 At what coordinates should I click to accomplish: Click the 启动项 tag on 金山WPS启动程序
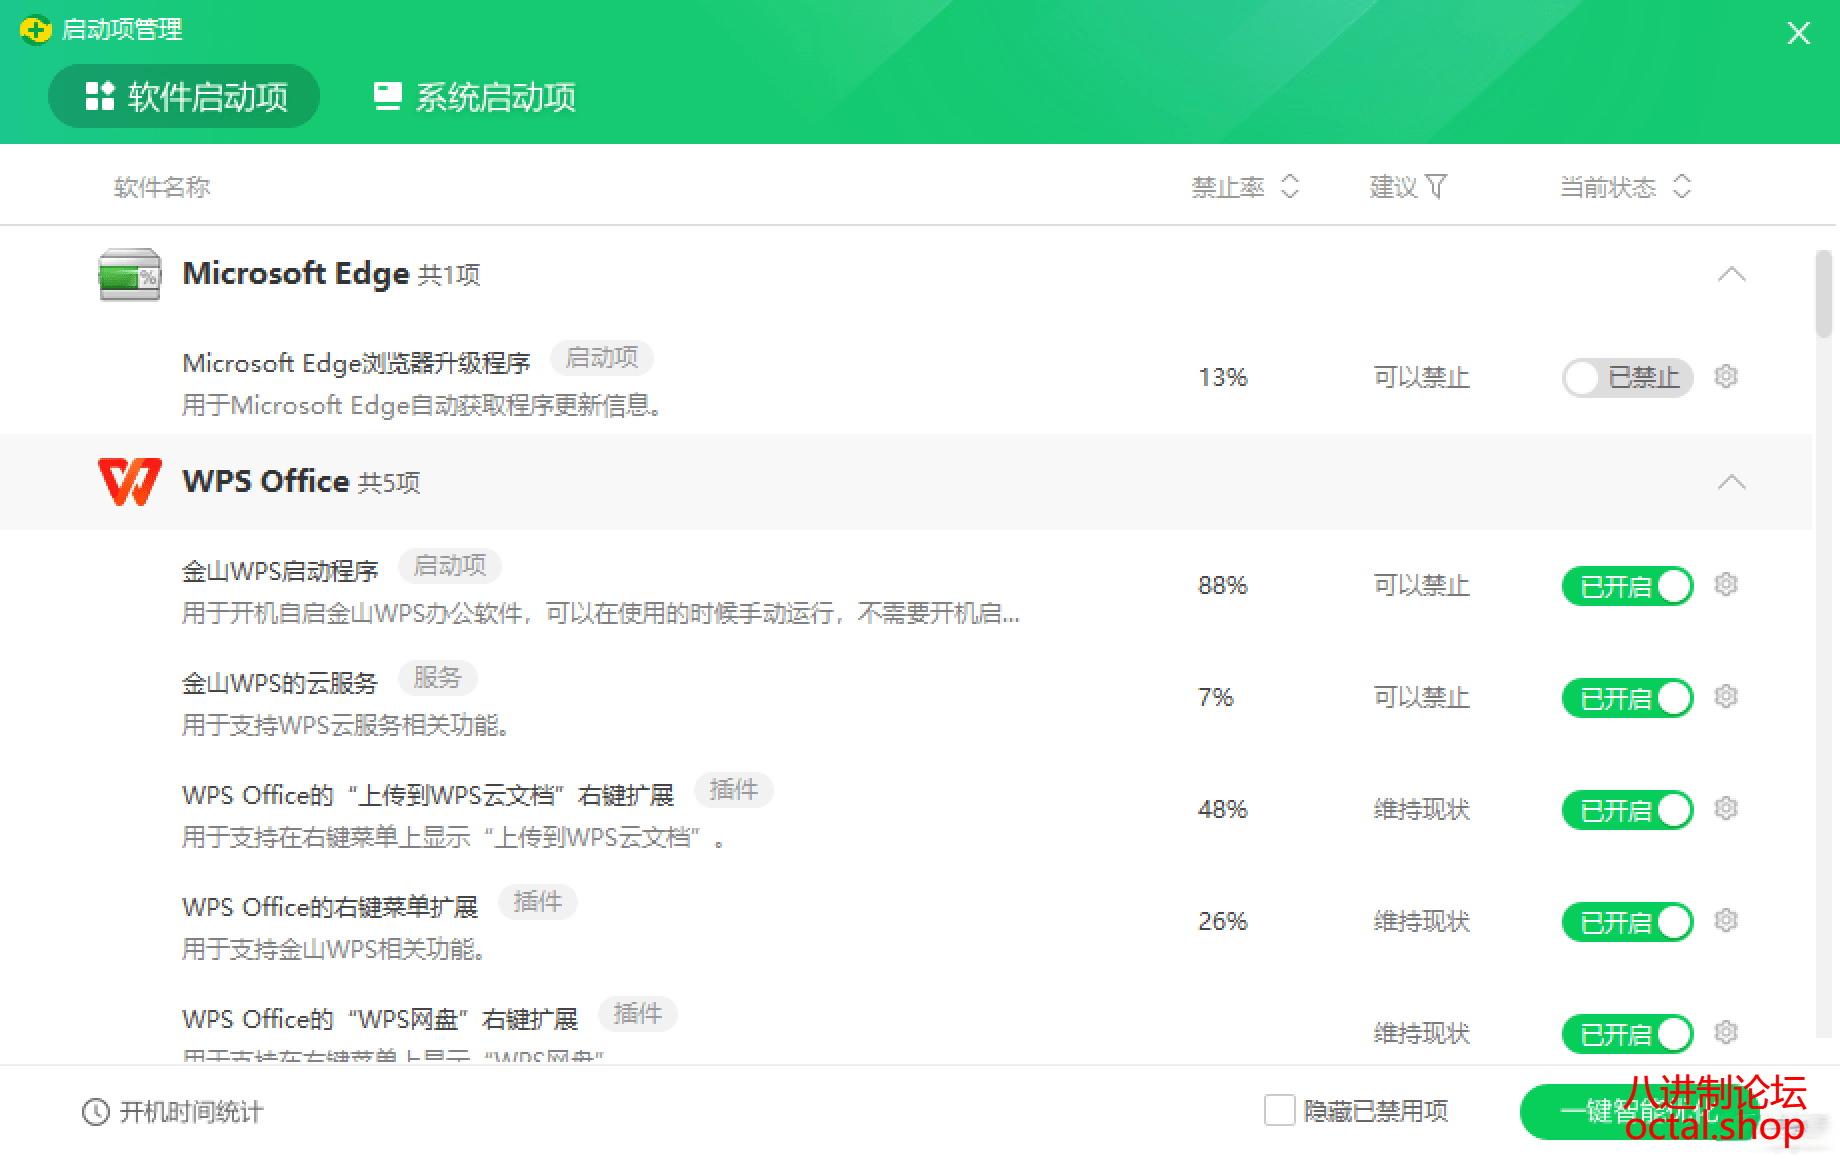[450, 566]
